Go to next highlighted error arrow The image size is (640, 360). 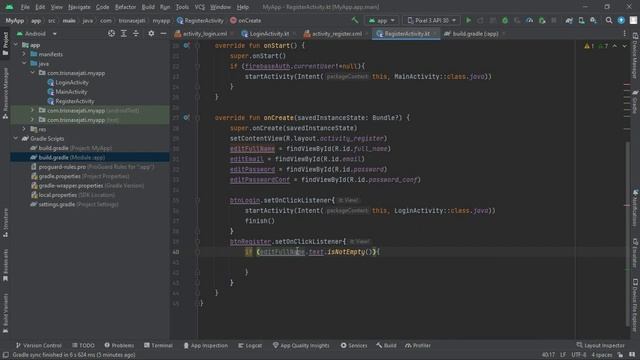tap(624, 46)
